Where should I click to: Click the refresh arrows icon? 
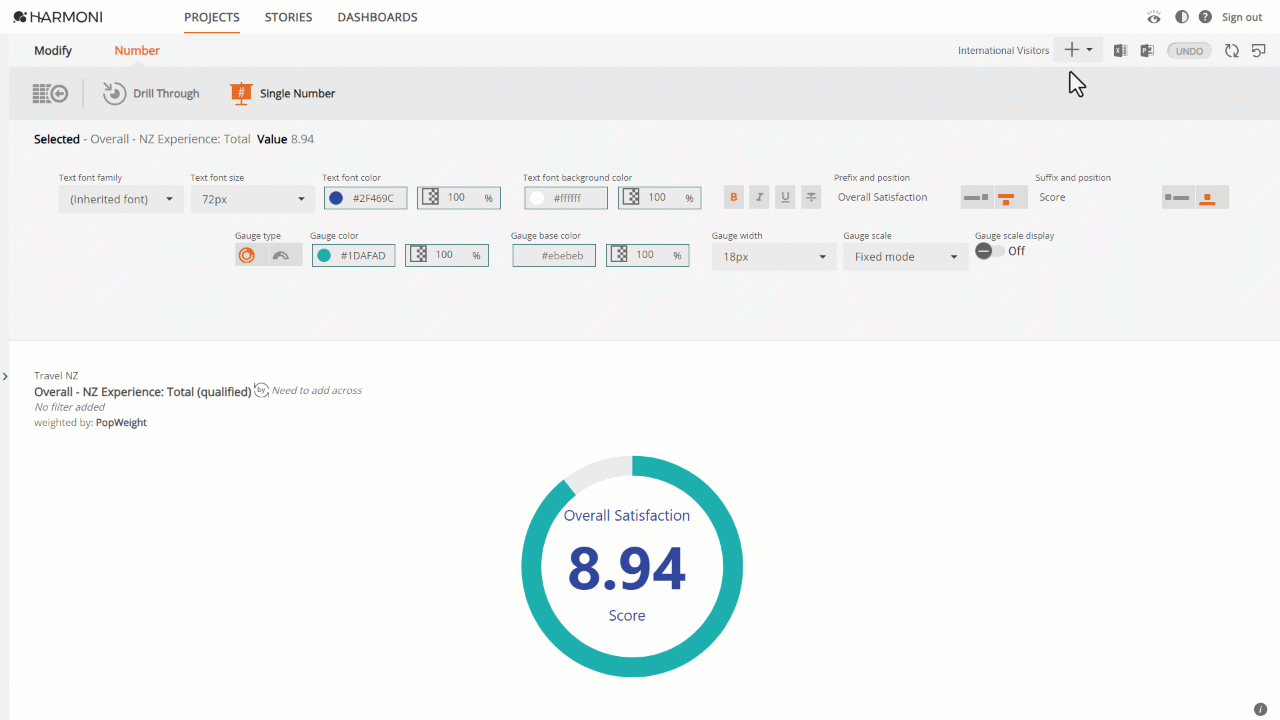(x=1232, y=50)
